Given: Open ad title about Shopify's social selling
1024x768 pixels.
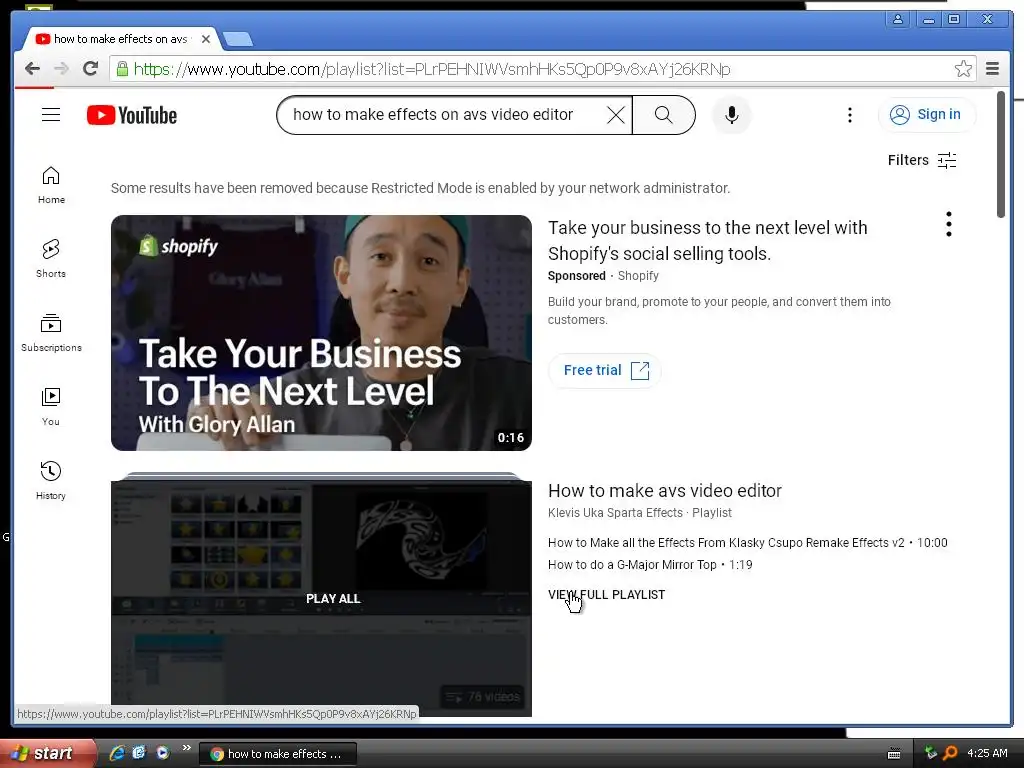Looking at the screenshot, I should 708,240.
